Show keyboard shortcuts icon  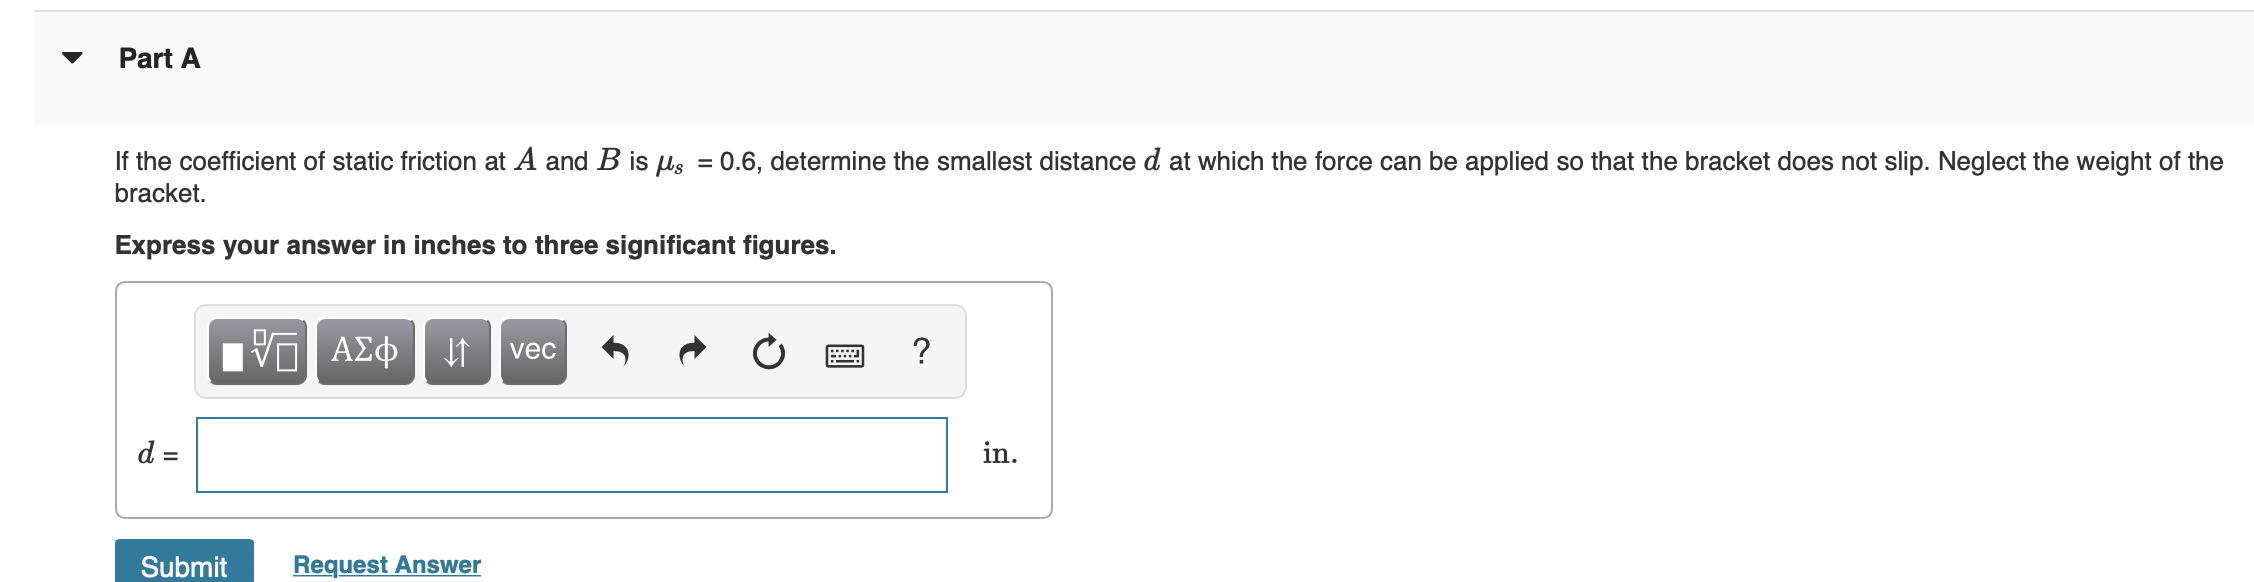click(x=845, y=355)
